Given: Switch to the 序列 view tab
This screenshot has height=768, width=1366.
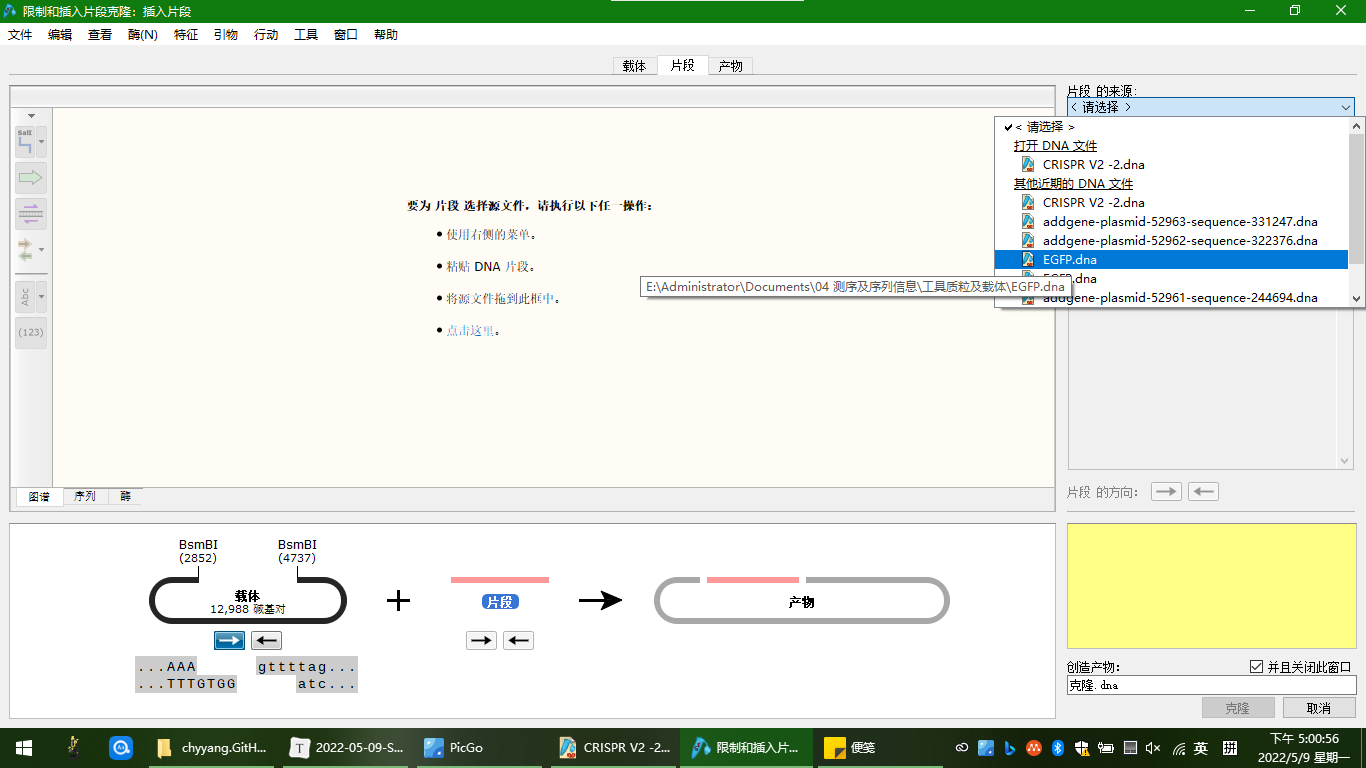Looking at the screenshot, I should (x=85, y=496).
